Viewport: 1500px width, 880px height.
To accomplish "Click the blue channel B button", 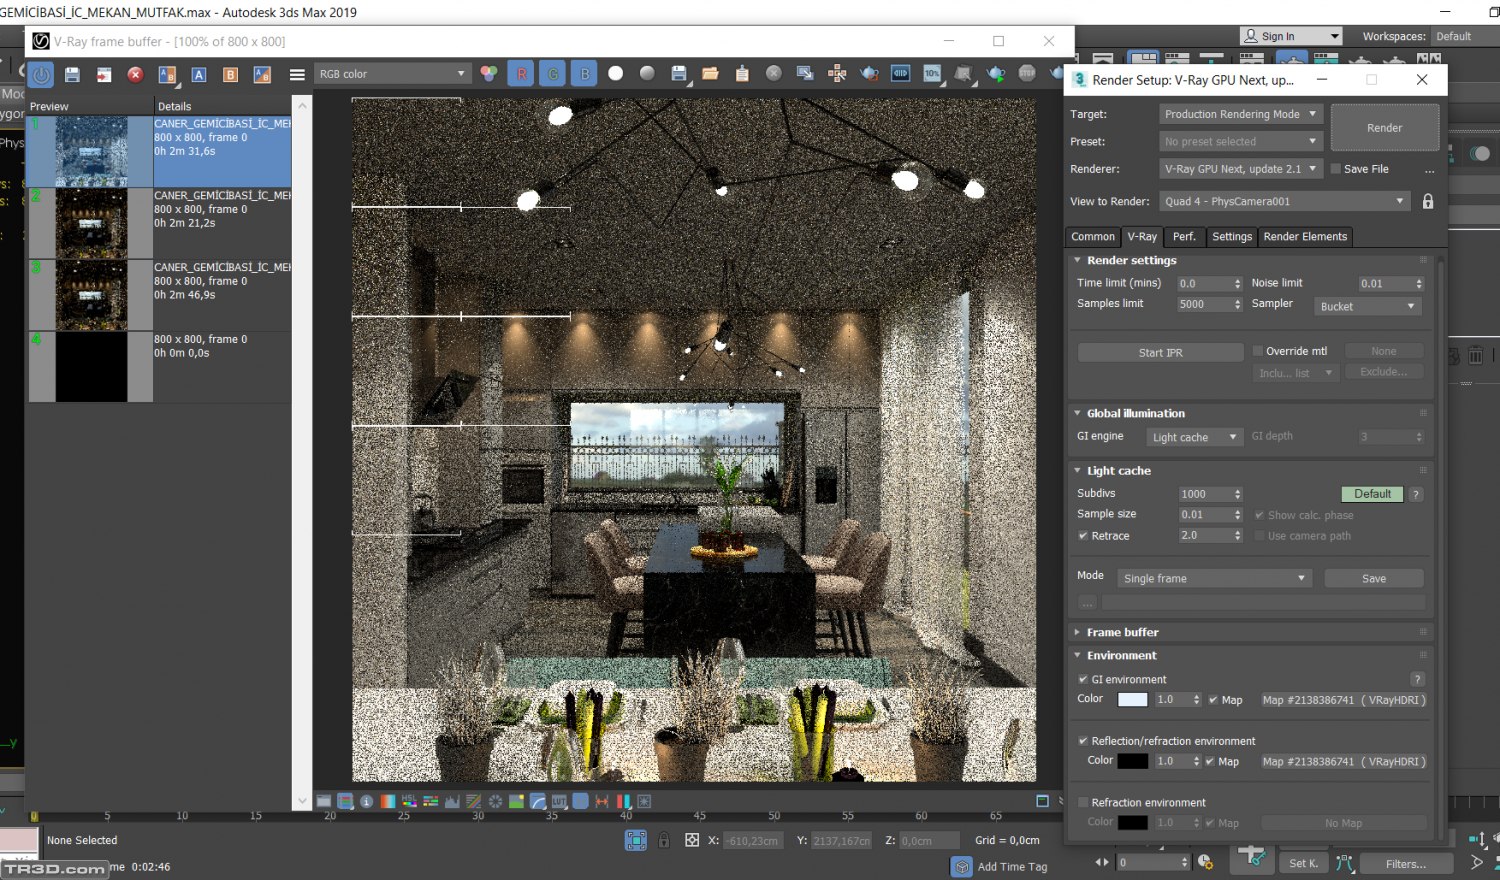I will (x=585, y=73).
